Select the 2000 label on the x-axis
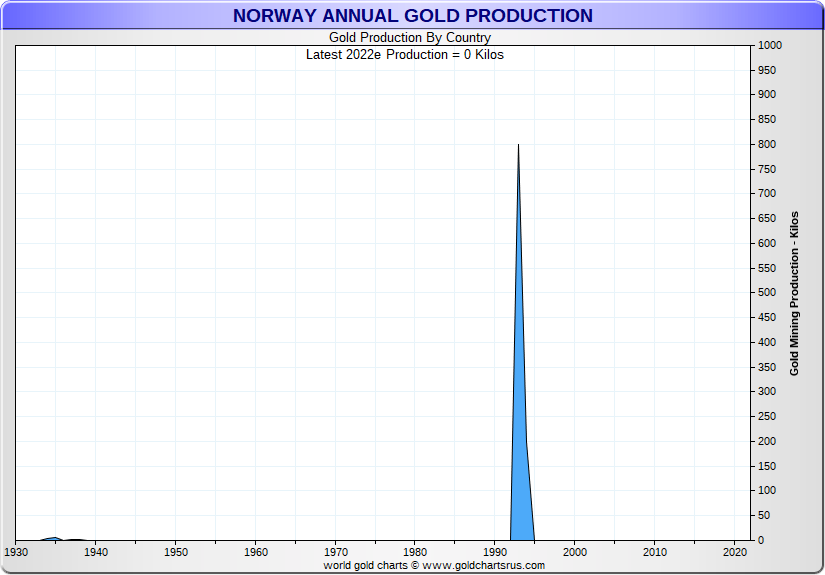Image resolution: width=825 pixels, height=575 pixels. pyautogui.click(x=575, y=552)
